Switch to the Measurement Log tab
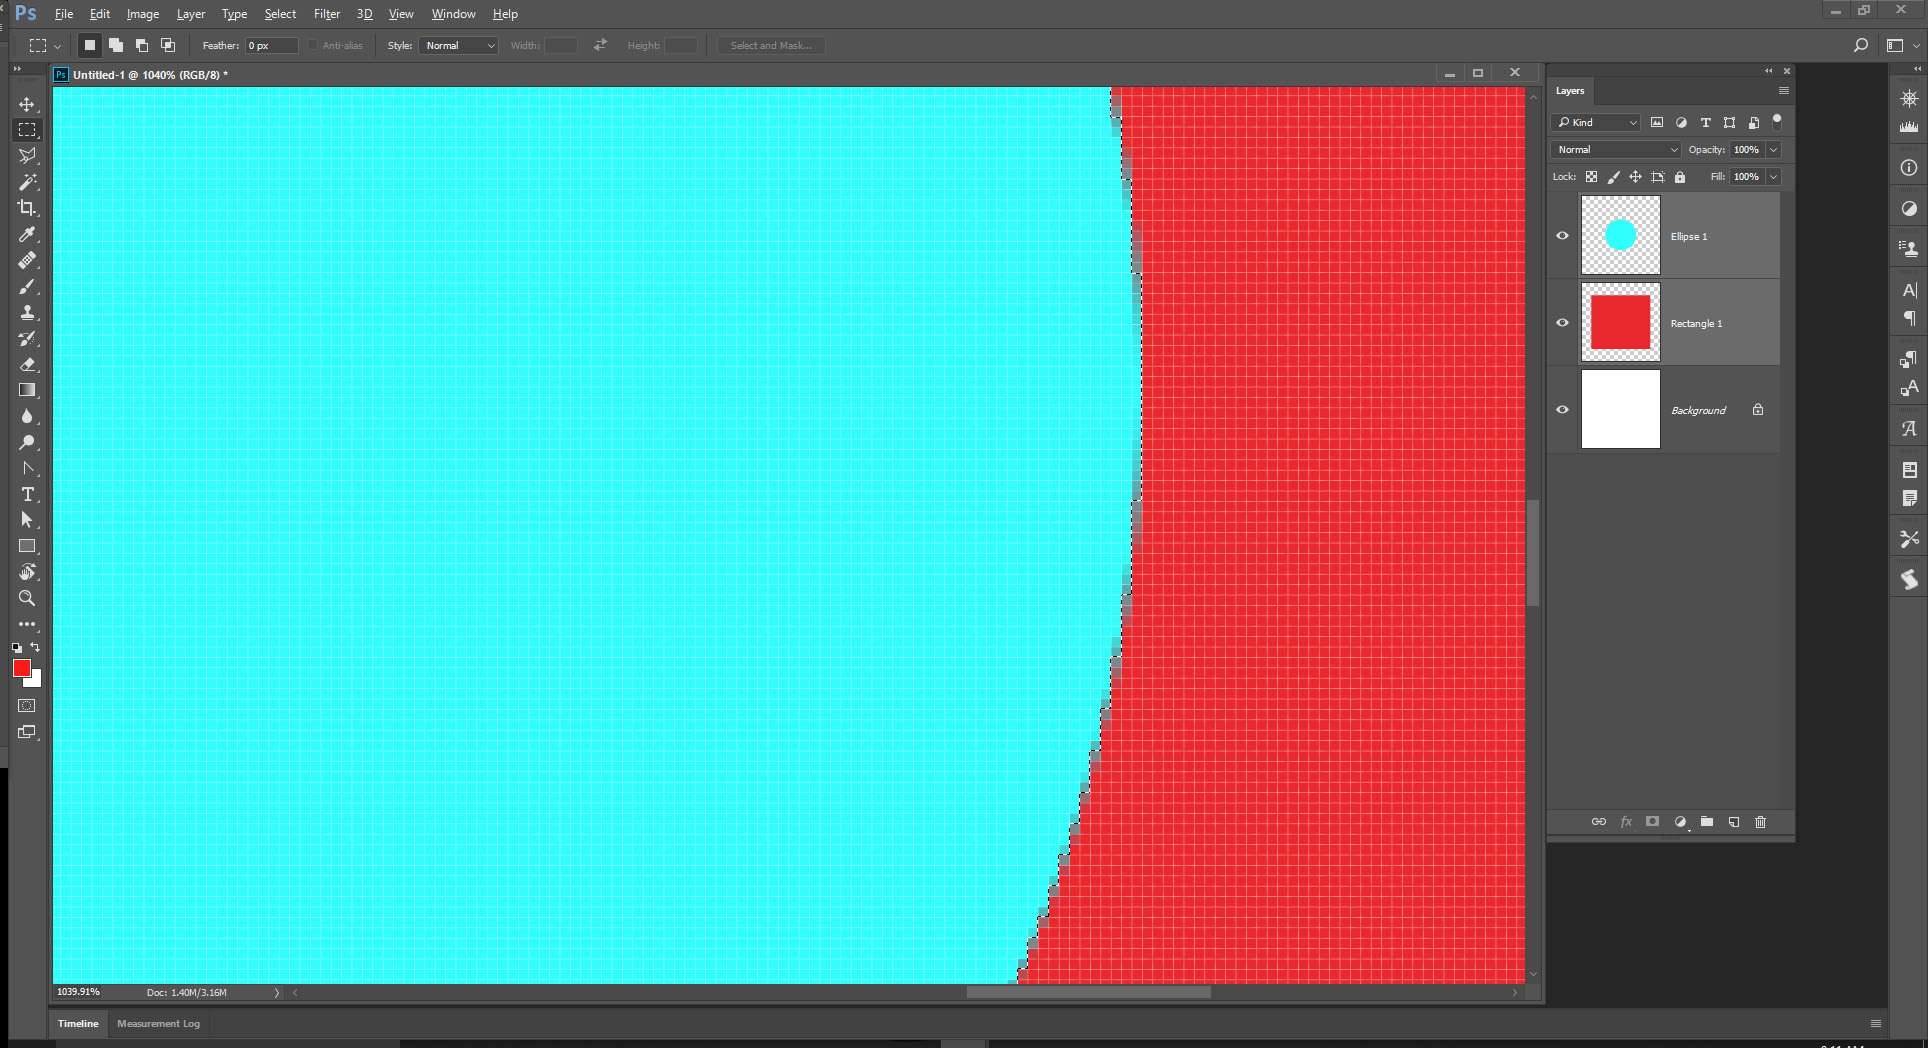 [158, 1024]
